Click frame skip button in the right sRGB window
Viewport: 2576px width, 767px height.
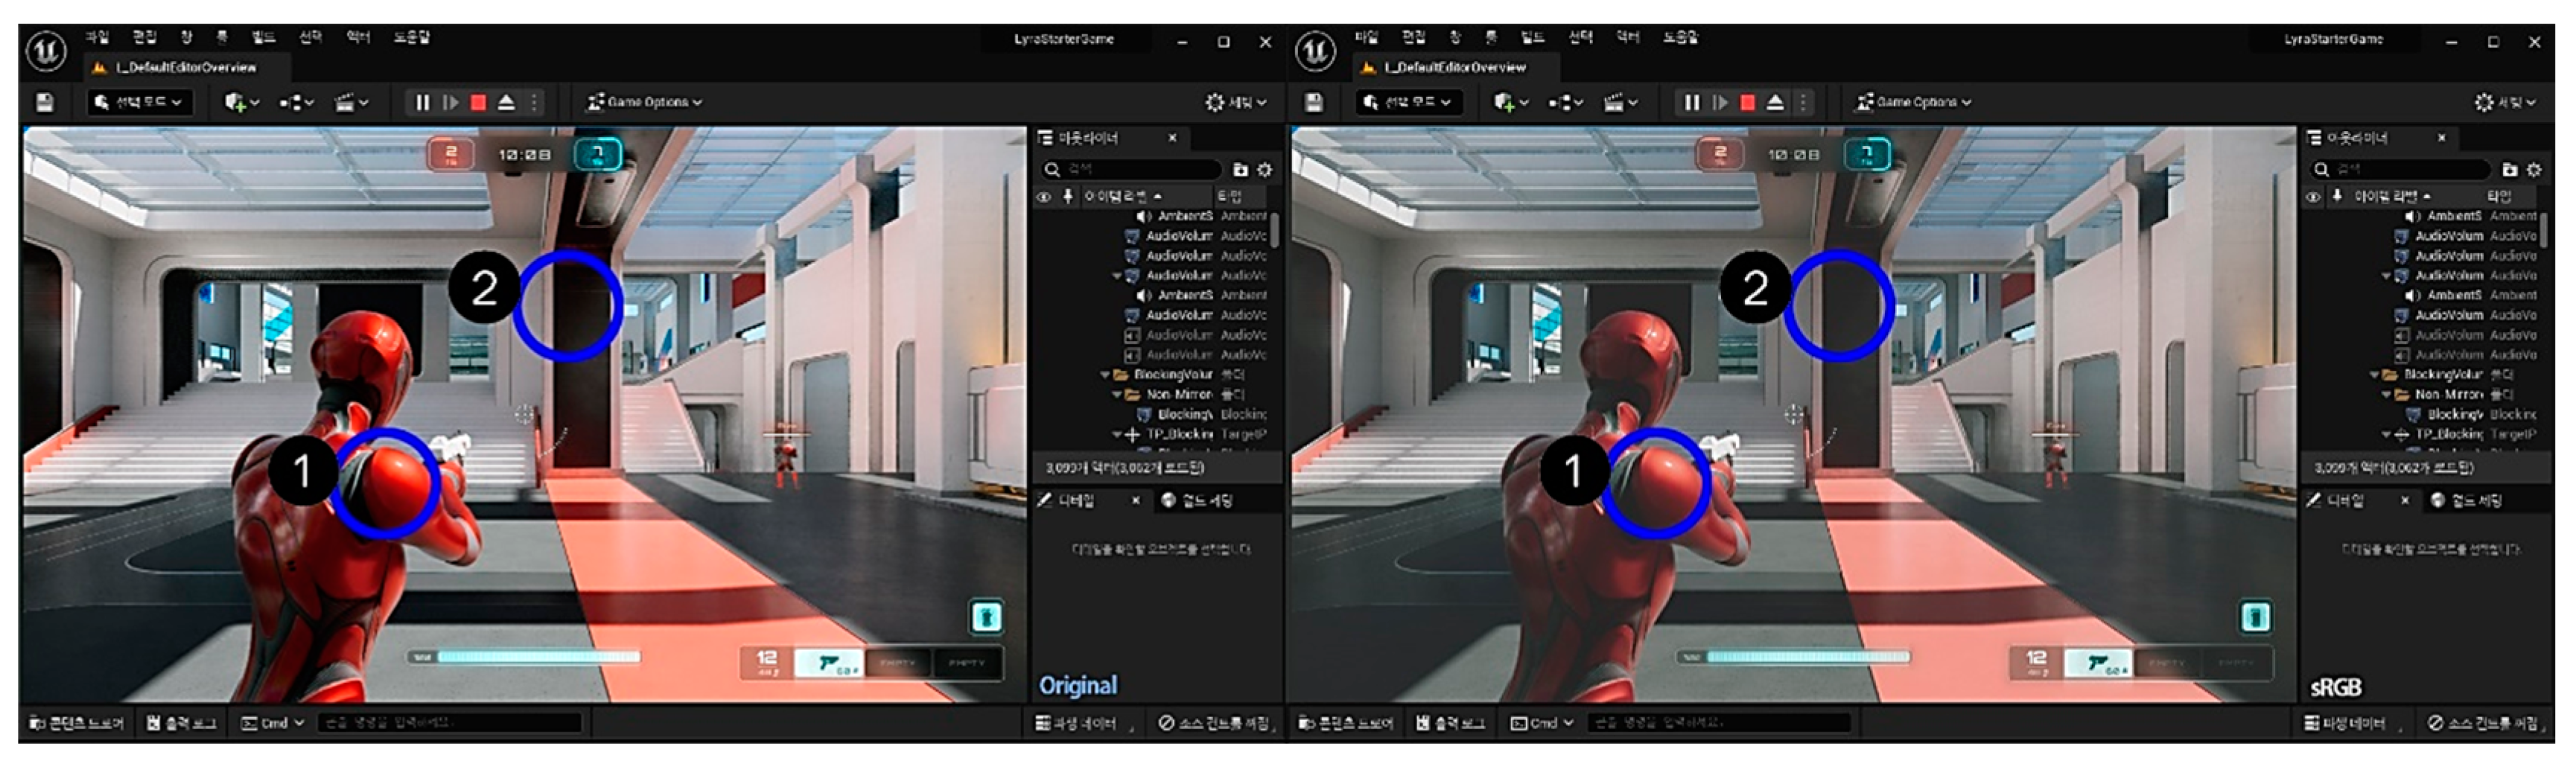click(x=1719, y=102)
